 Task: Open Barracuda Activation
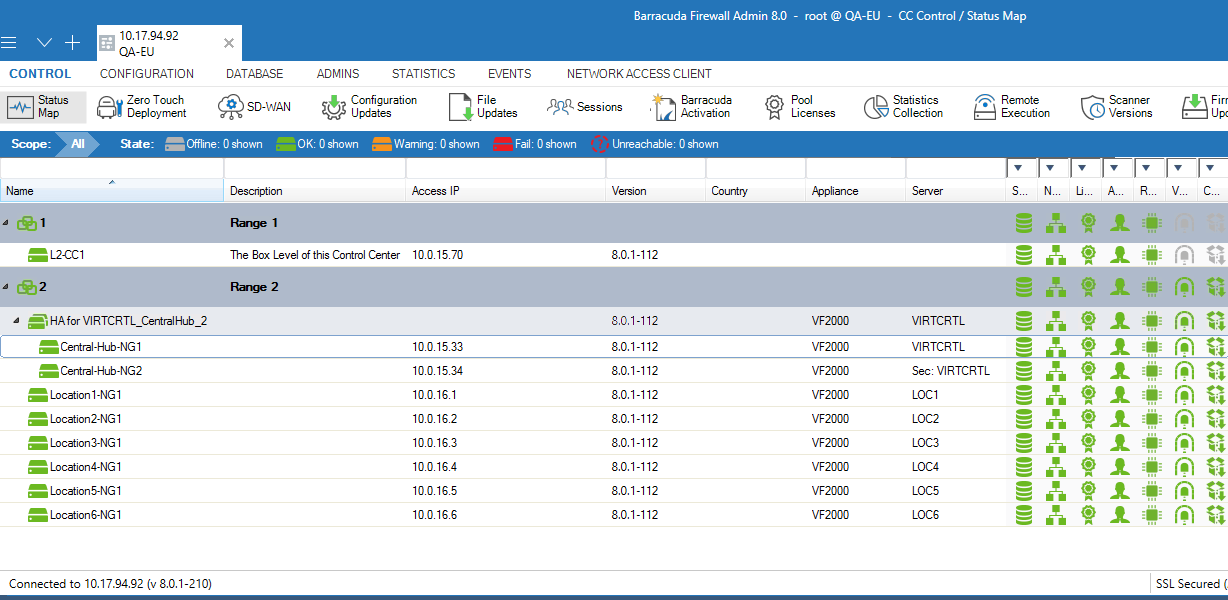pyautogui.click(x=692, y=107)
